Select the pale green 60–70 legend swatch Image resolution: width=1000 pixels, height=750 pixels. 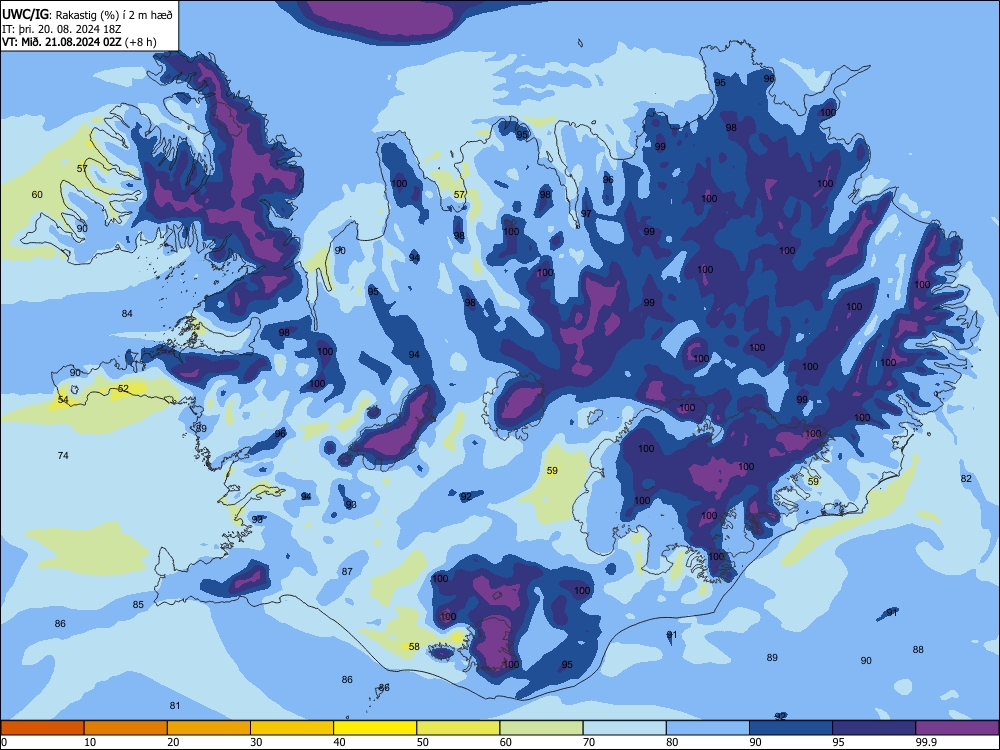click(541, 728)
